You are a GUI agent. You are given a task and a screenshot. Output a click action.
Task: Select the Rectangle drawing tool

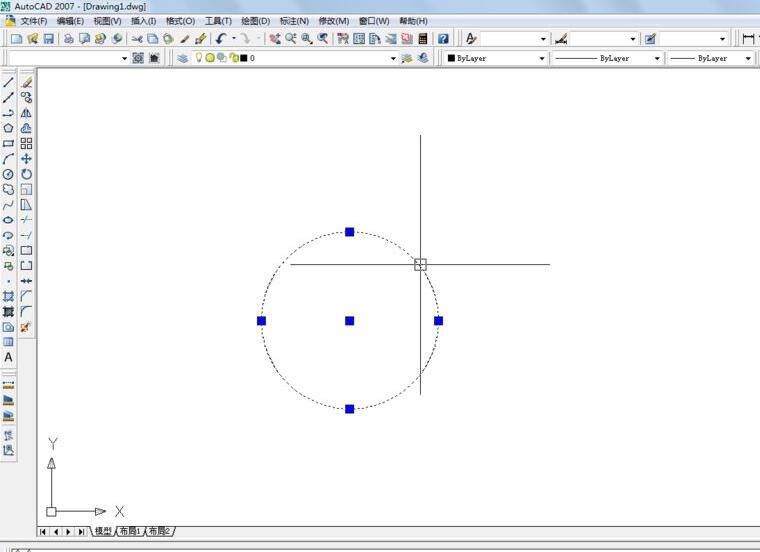pos(8,143)
